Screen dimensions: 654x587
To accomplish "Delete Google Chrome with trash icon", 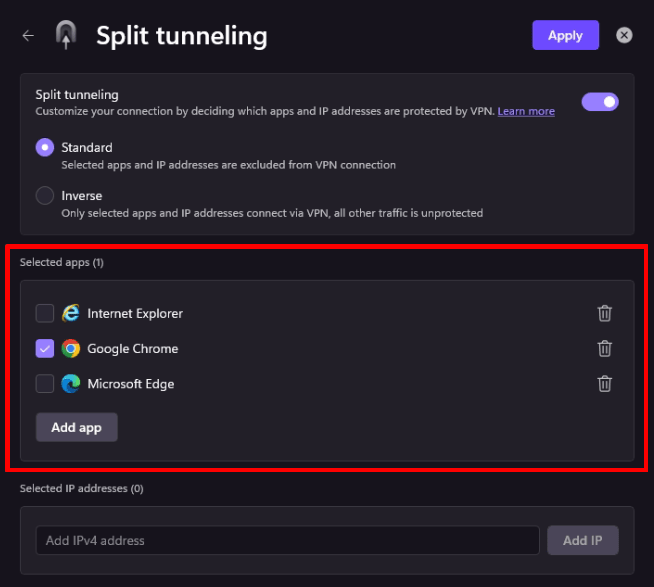I will pyautogui.click(x=604, y=348).
